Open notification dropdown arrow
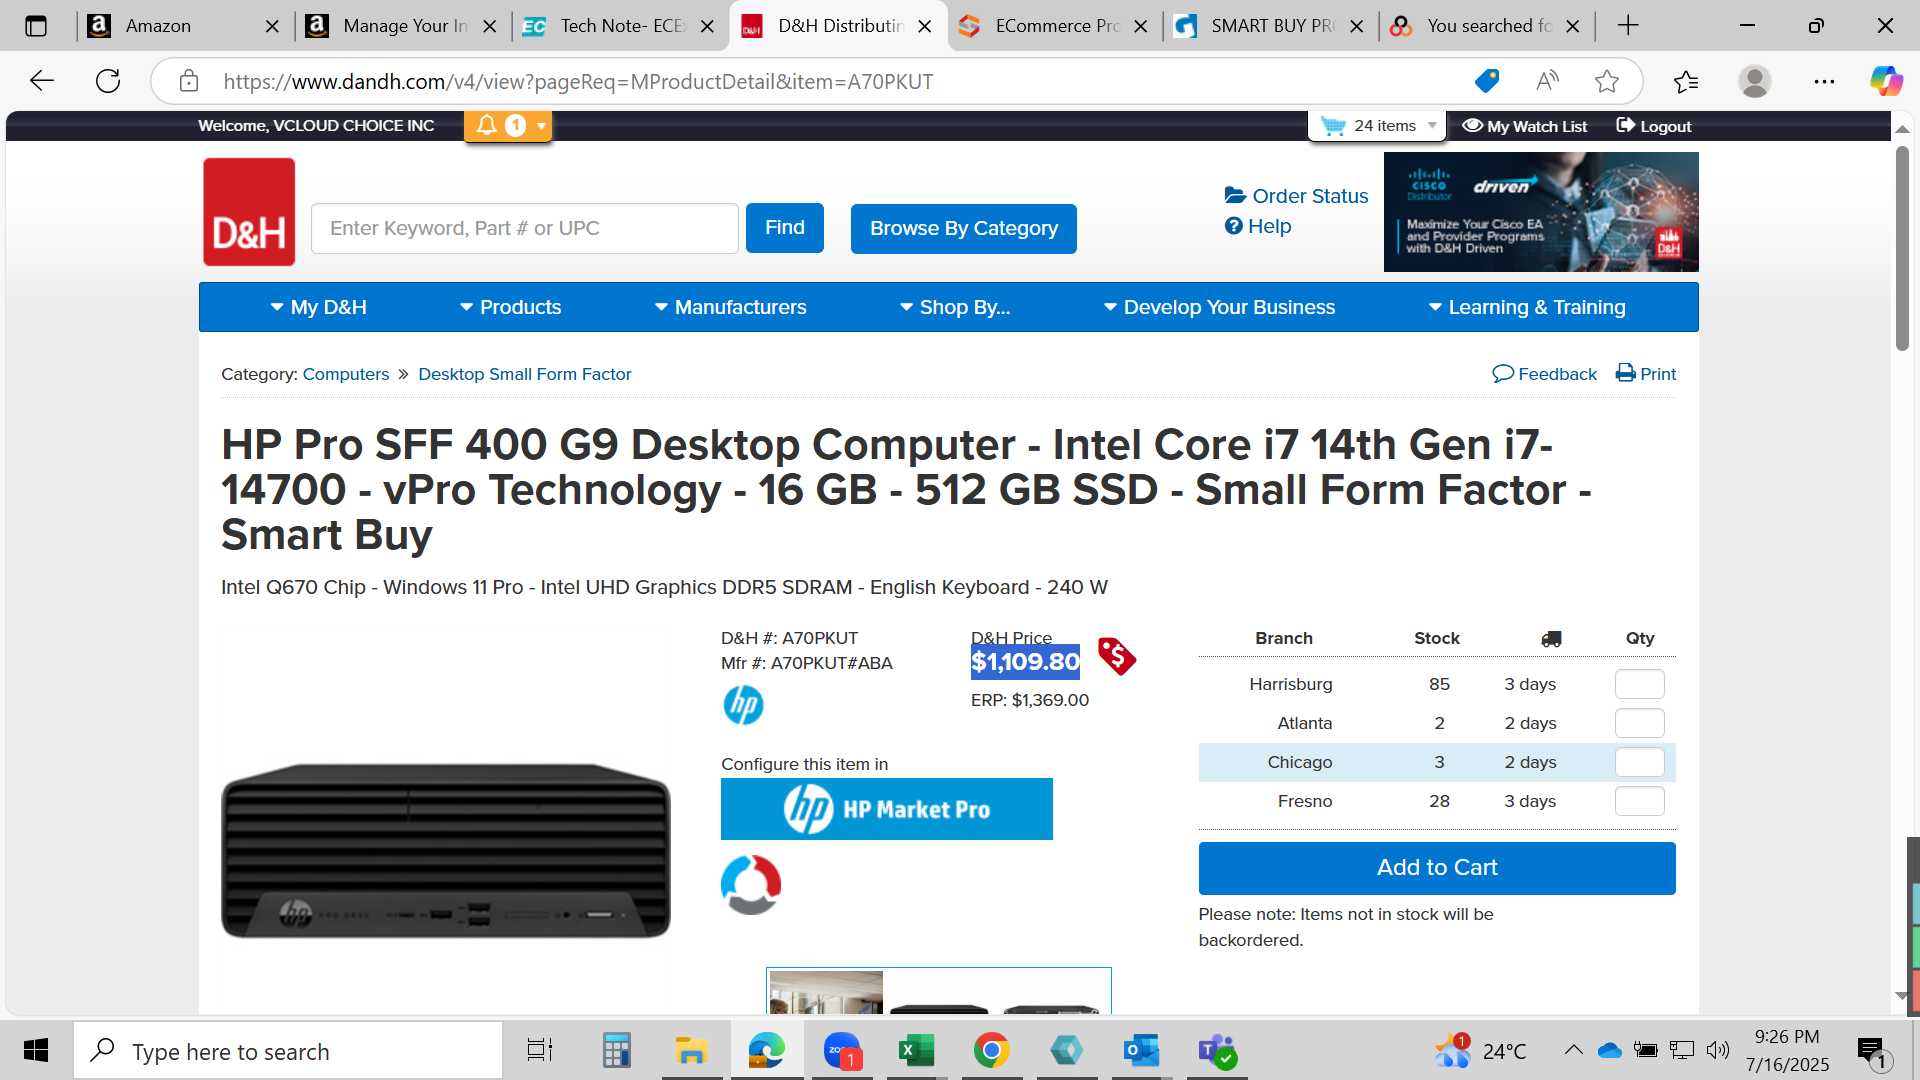This screenshot has height=1080, width=1920. (541, 126)
